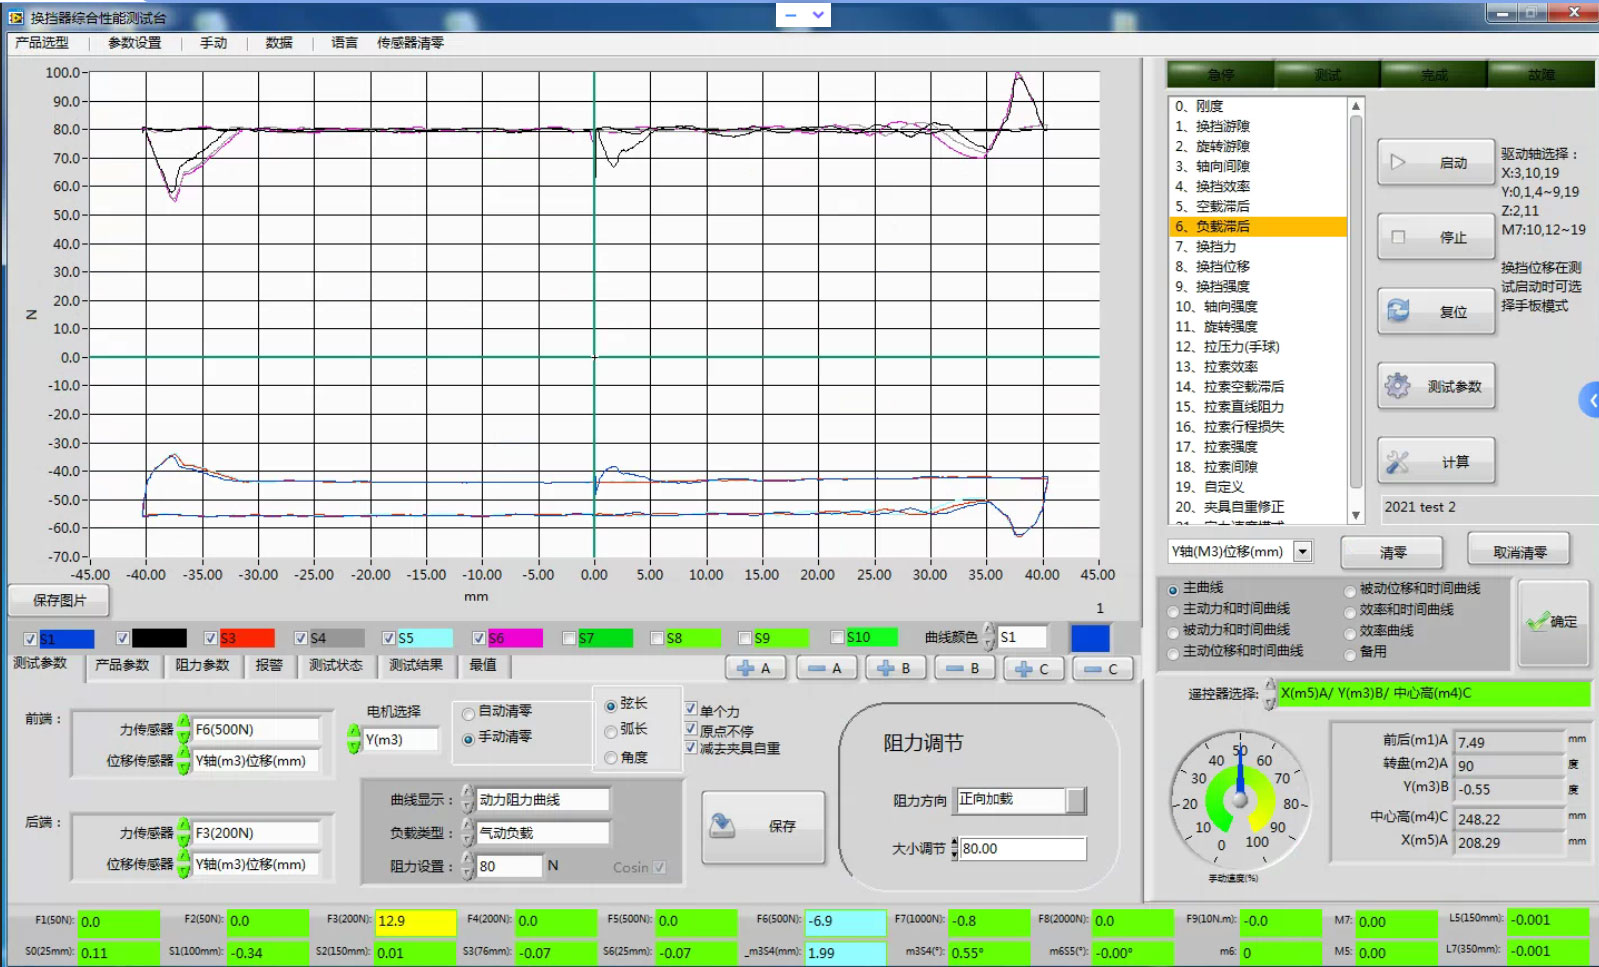
Task: Change the 负载类型 气动负载 selector
Action: point(467,832)
